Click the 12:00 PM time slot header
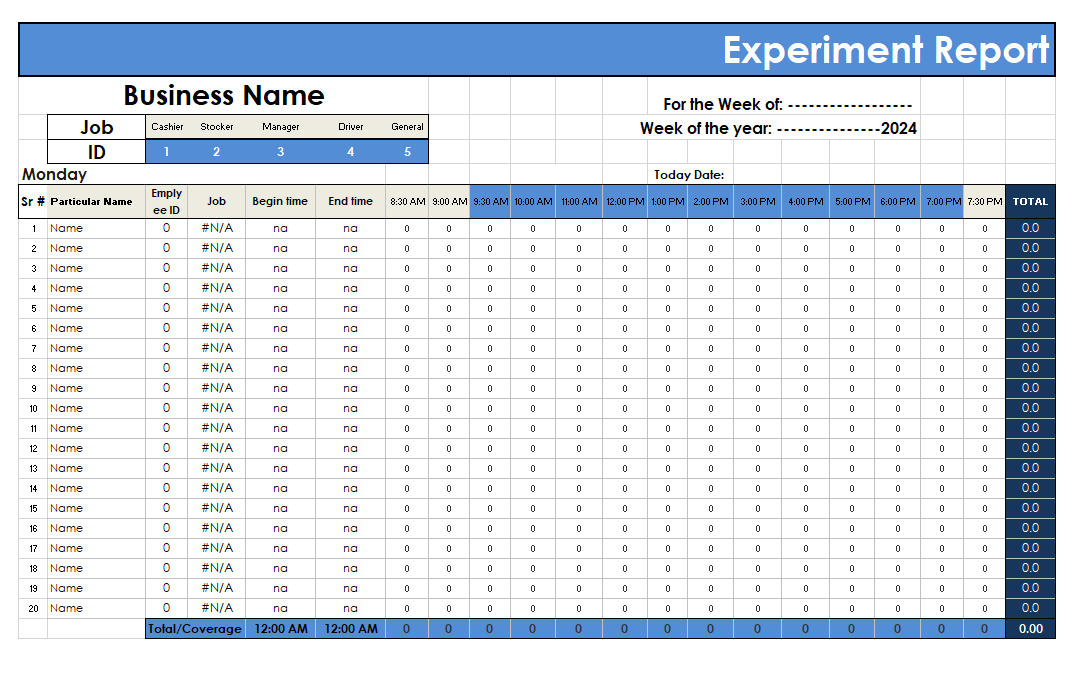The height and width of the screenshot is (683, 1082). [x=625, y=202]
